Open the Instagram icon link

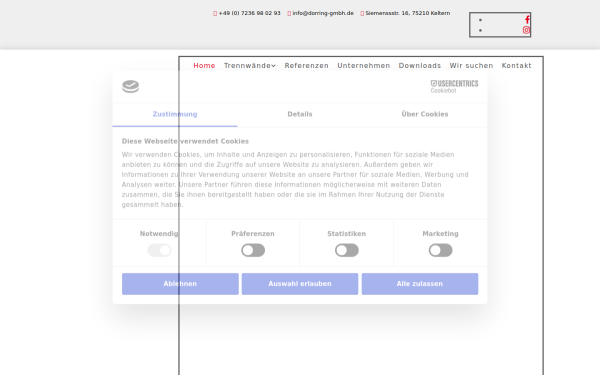526,30
